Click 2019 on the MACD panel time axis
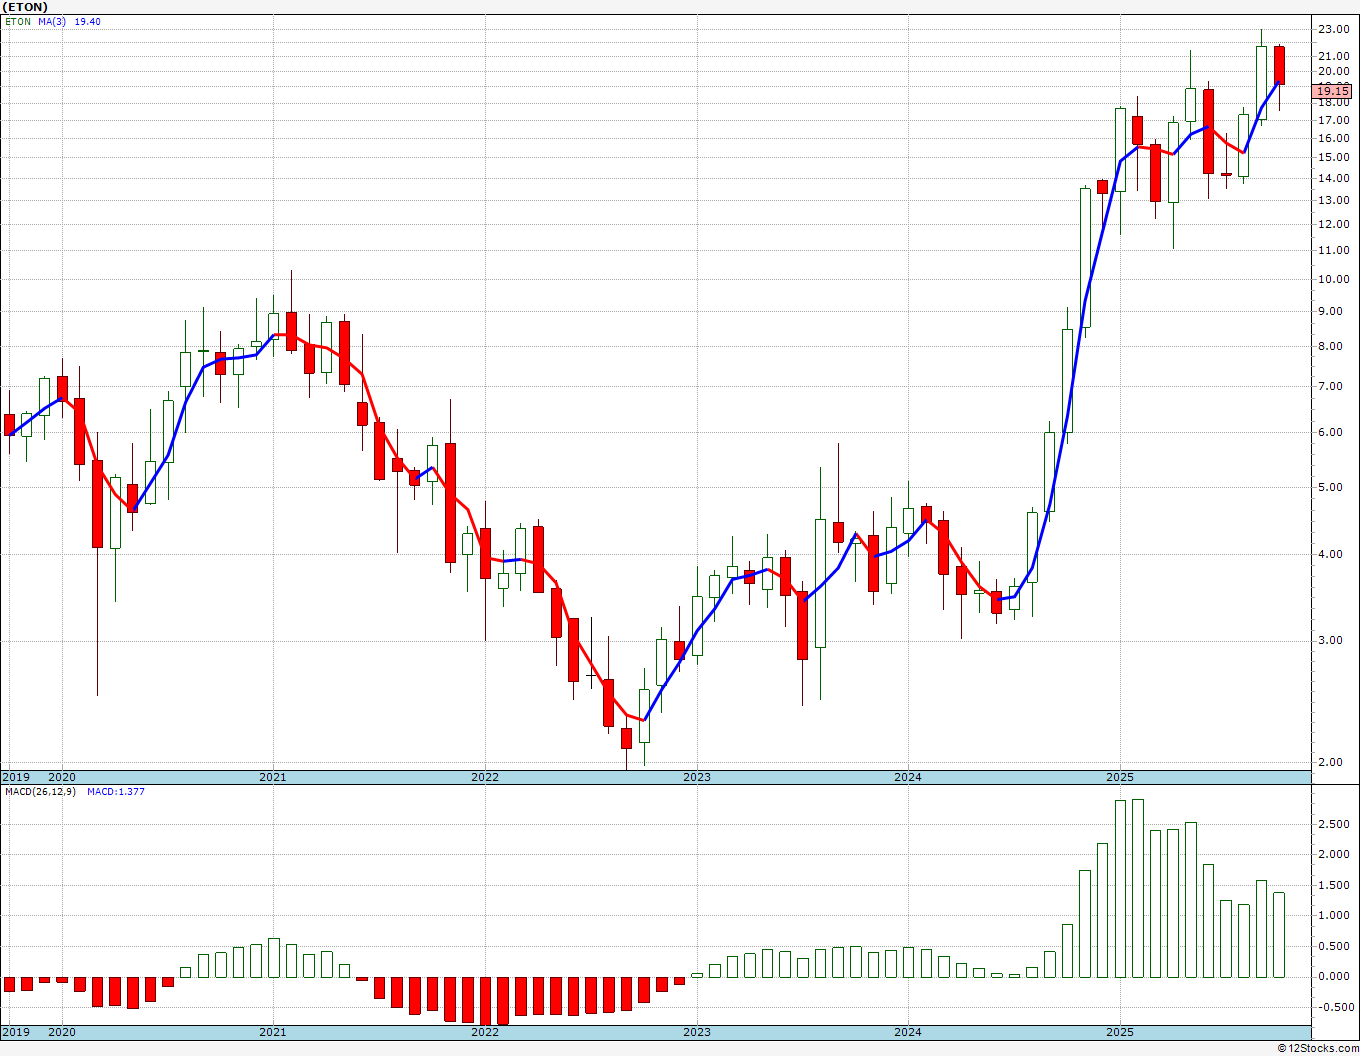 coord(15,1032)
